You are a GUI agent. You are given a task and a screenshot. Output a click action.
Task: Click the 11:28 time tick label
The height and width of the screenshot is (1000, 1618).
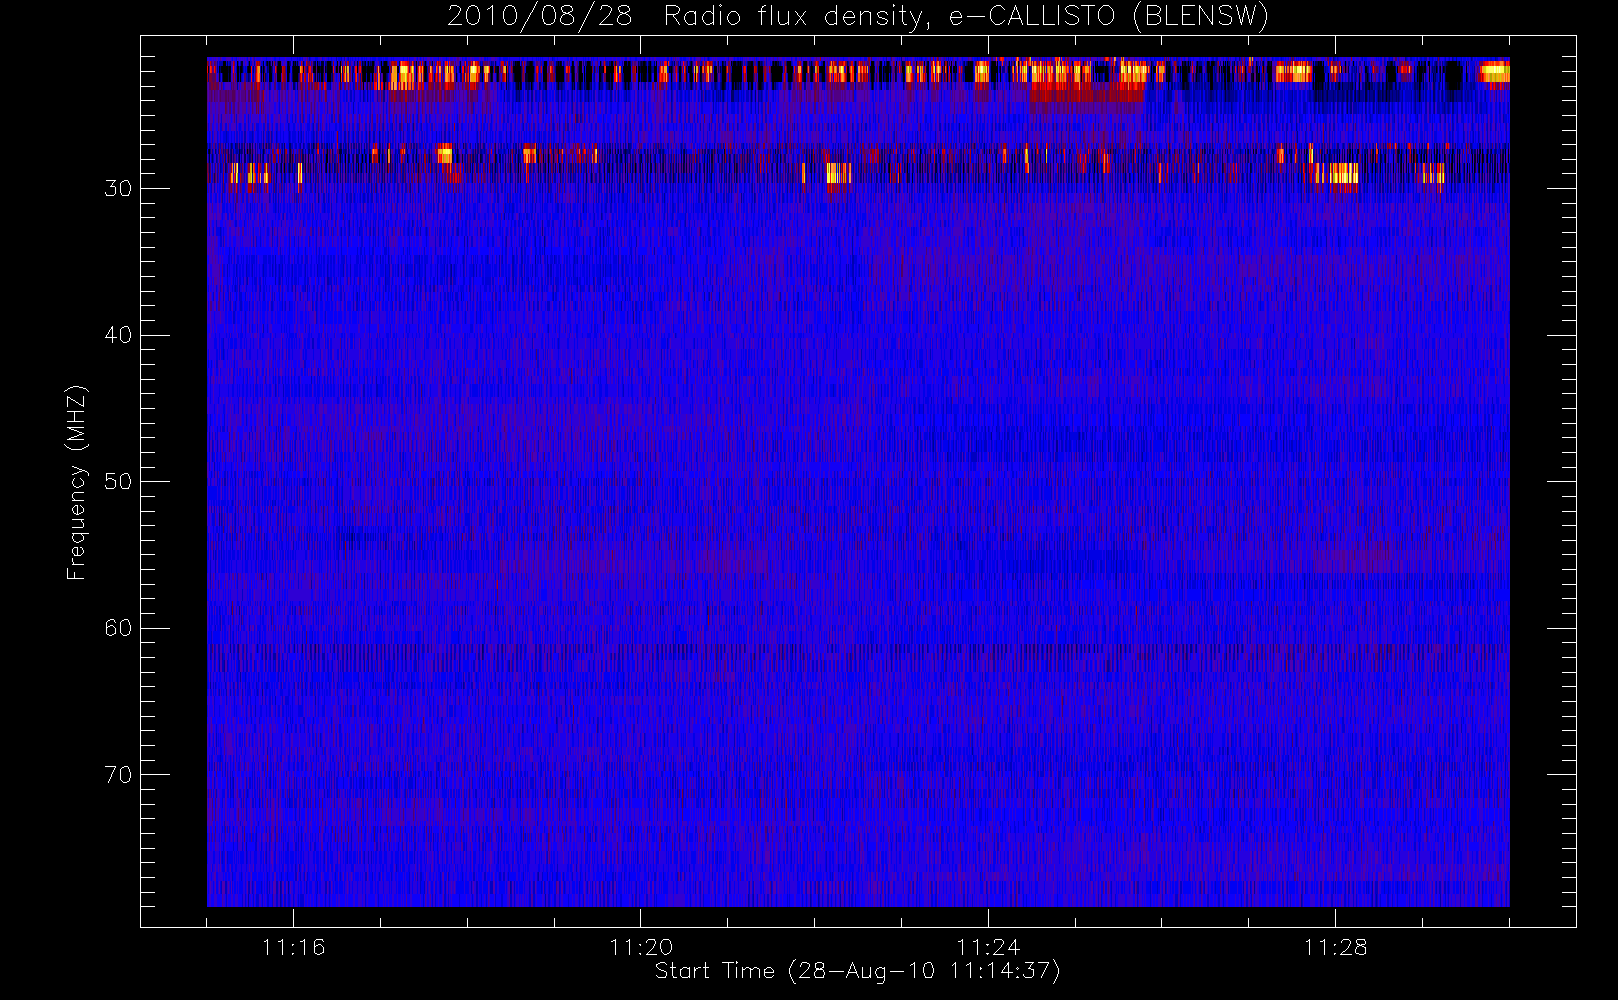pos(1335,947)
